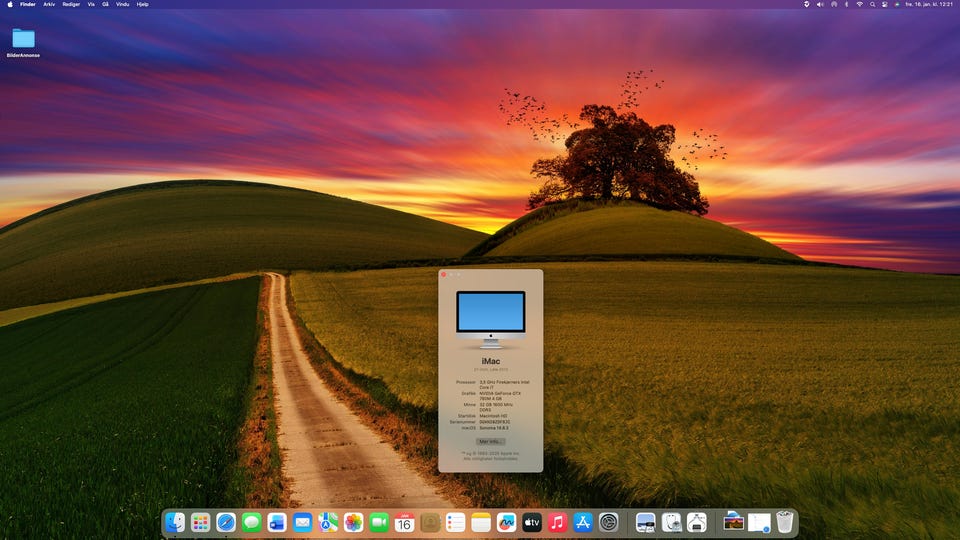Open the Calendar app showing 16
Screen dimensions: 960x540
coord(404,522)
